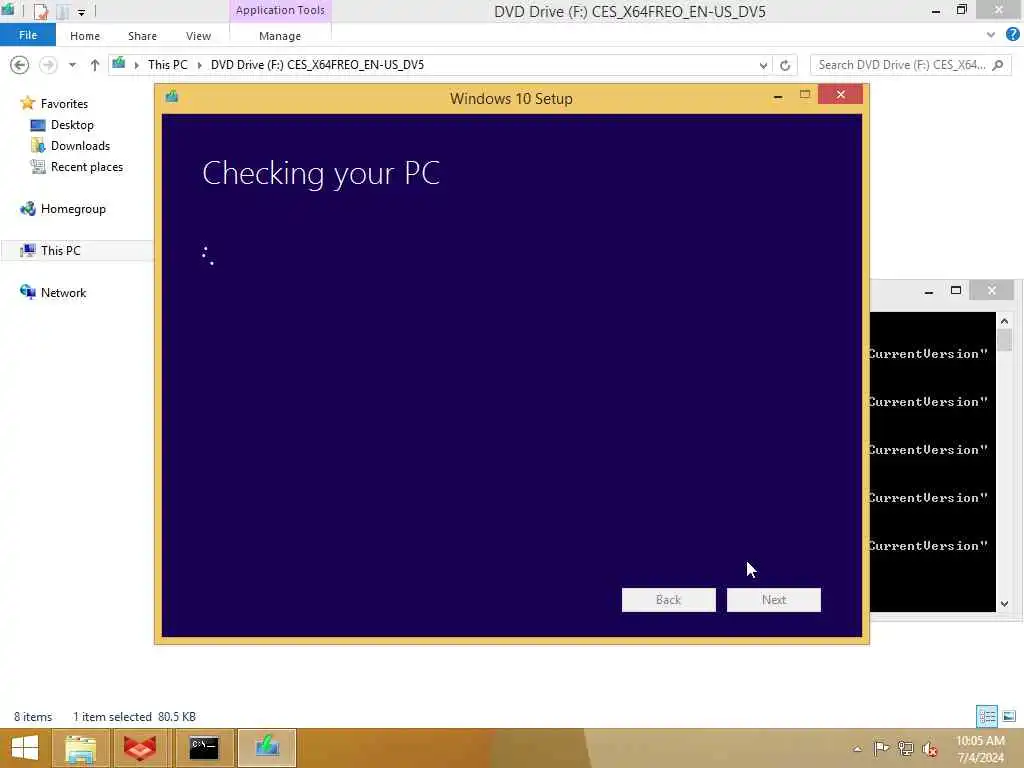Open Explorer Help question mark icon
This screenshot has width=1024, height=768.
point(1013,35)
